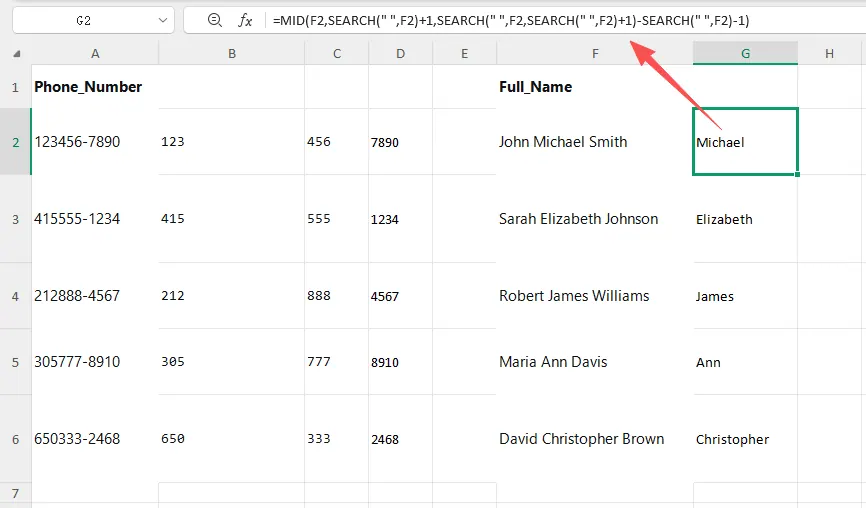The image size is (866, 508).
Task: Click the Phone_Number header cell
Action: pyautogui.click(x=88, y=87)
